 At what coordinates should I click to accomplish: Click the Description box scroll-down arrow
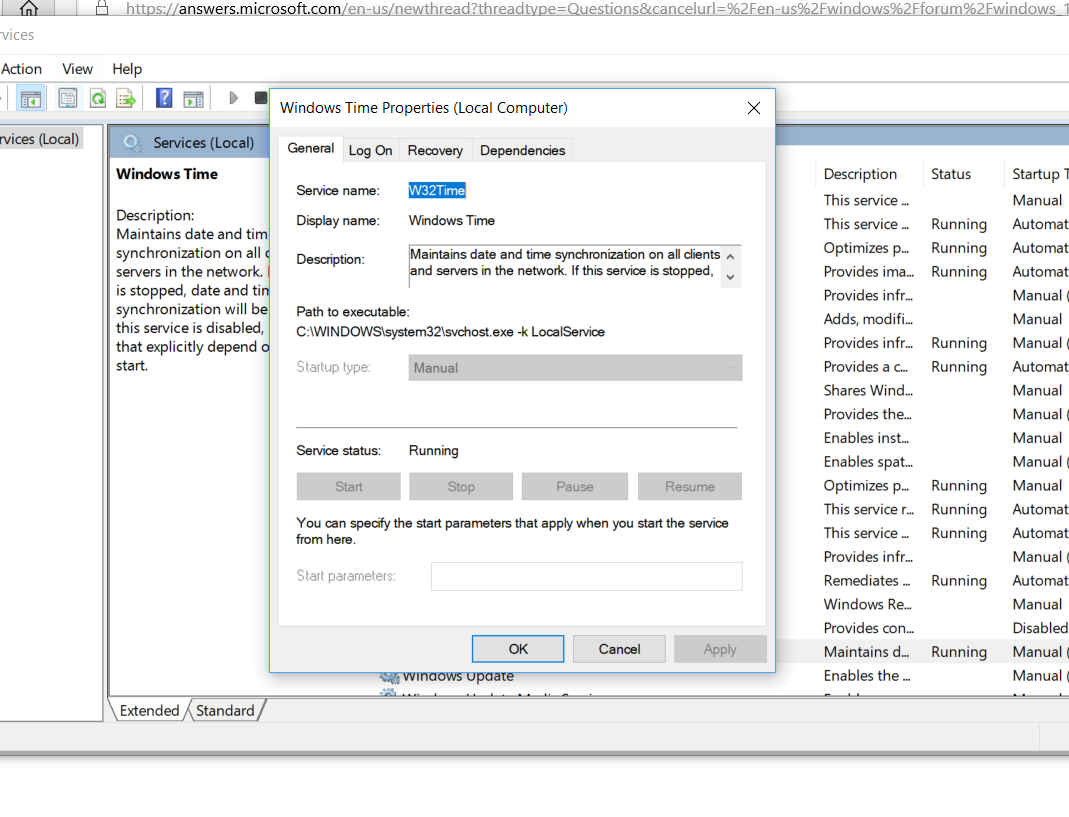(730, 277)
